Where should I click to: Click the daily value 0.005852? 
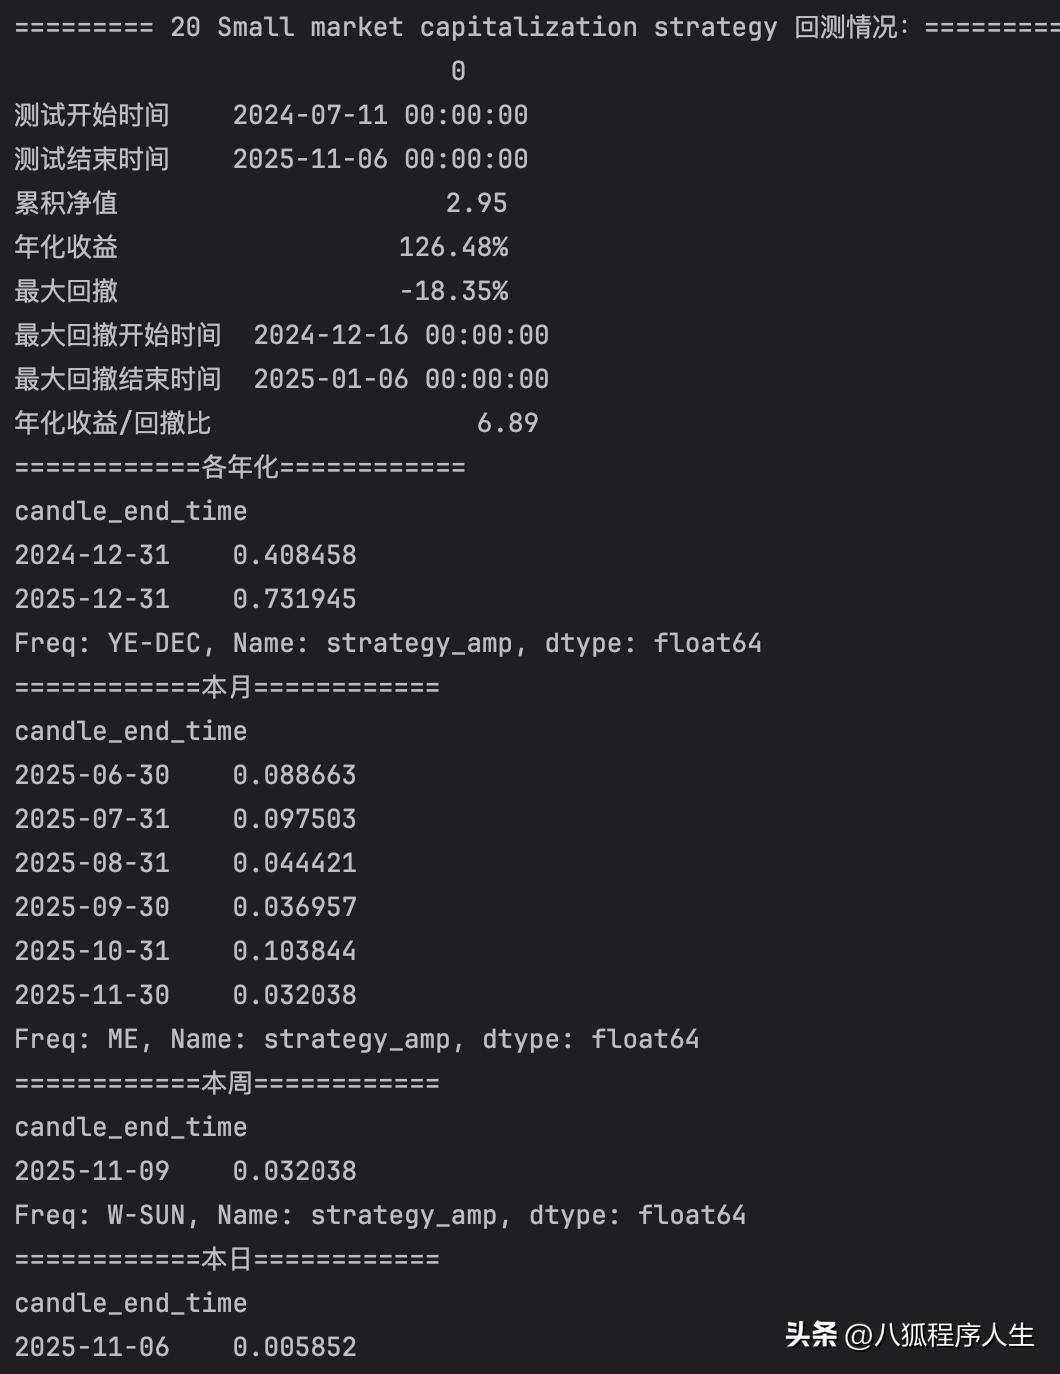[294, 1347]
